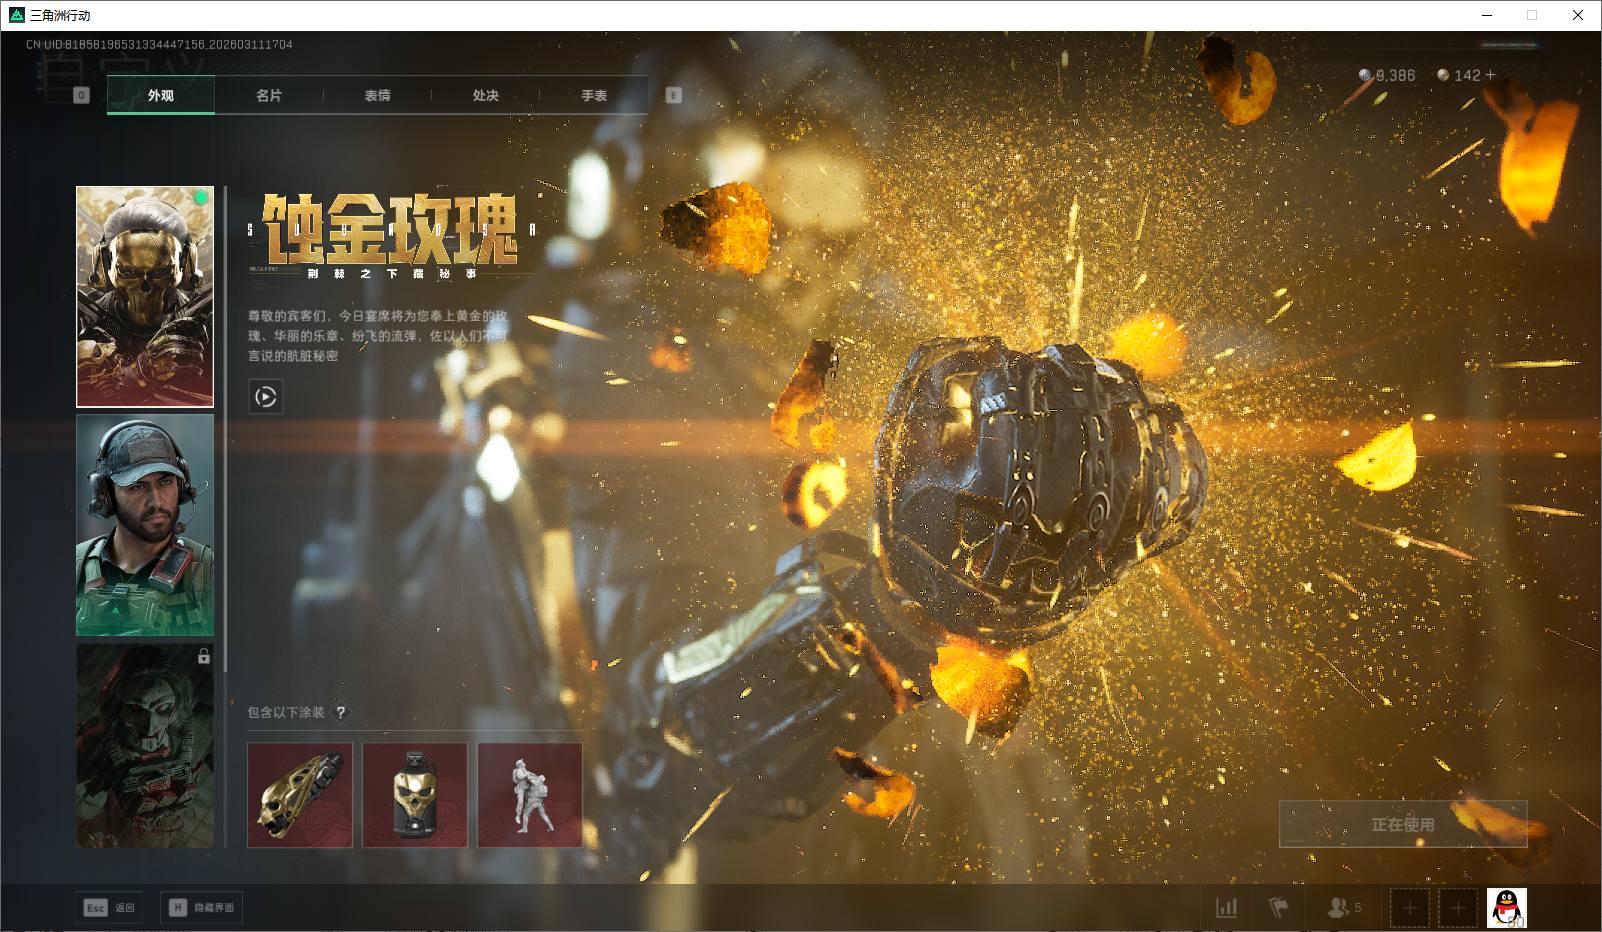Click the Q previous-tab key icon
The height and width of the screenshot is (932, 1602).
coord(81,95)
